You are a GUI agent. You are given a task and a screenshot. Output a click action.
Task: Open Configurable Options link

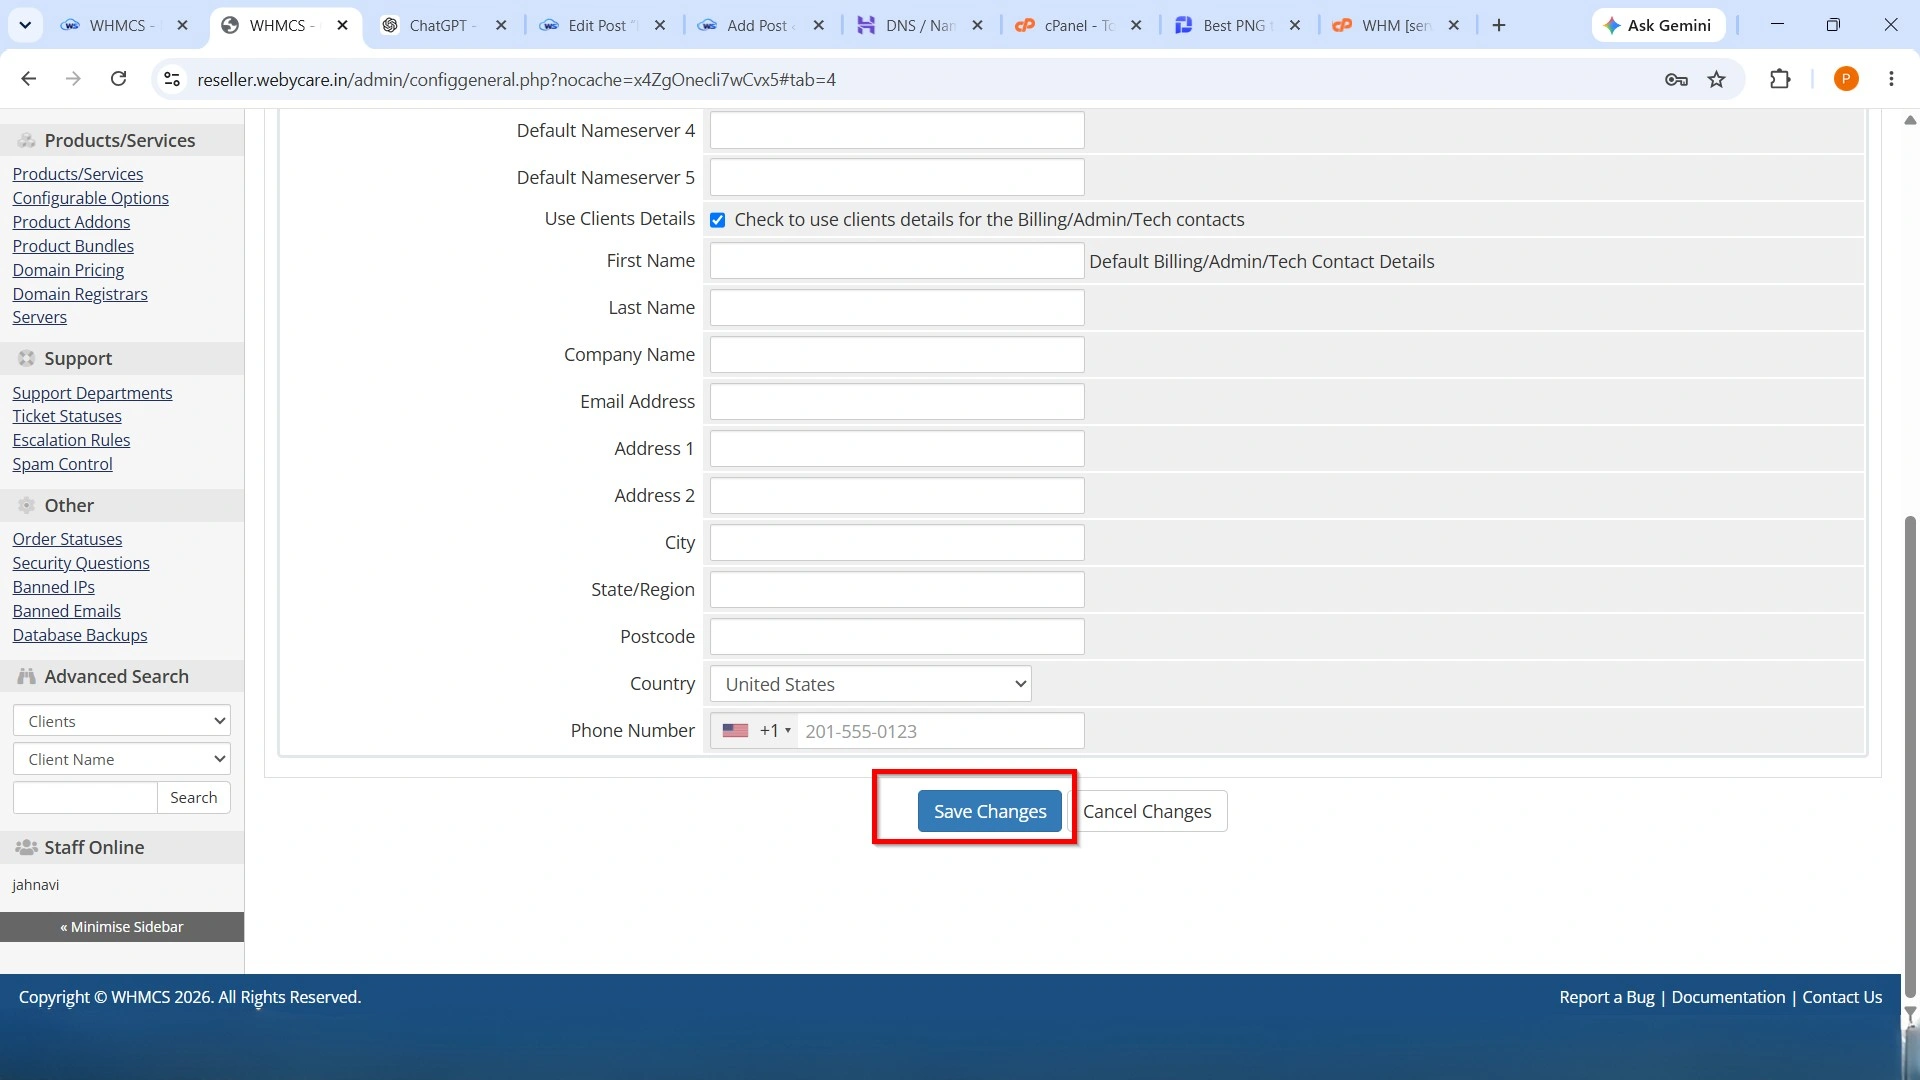[90, 198]
